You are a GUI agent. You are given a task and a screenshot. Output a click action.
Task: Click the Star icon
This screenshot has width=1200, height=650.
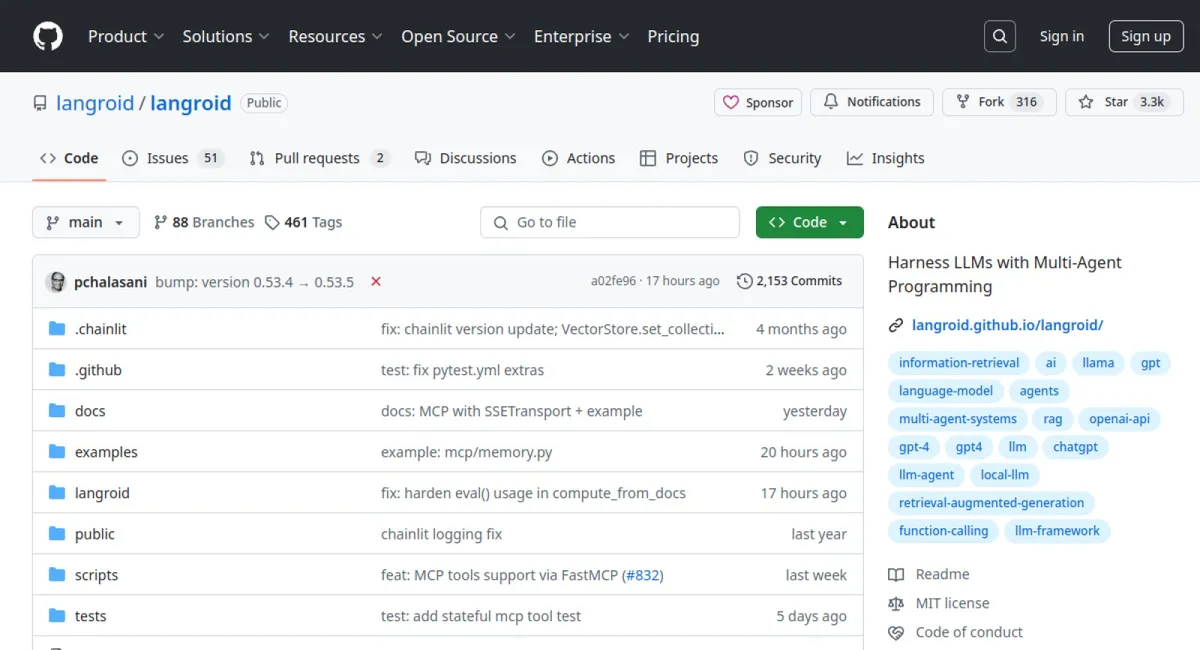1086,102
